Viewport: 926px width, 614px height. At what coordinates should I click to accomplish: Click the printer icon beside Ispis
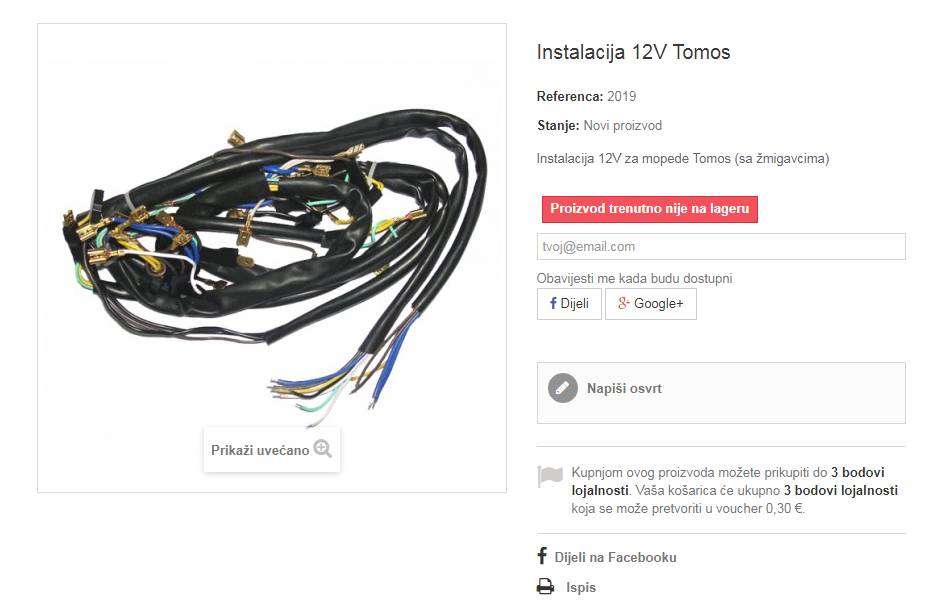(x=545, y=587)
